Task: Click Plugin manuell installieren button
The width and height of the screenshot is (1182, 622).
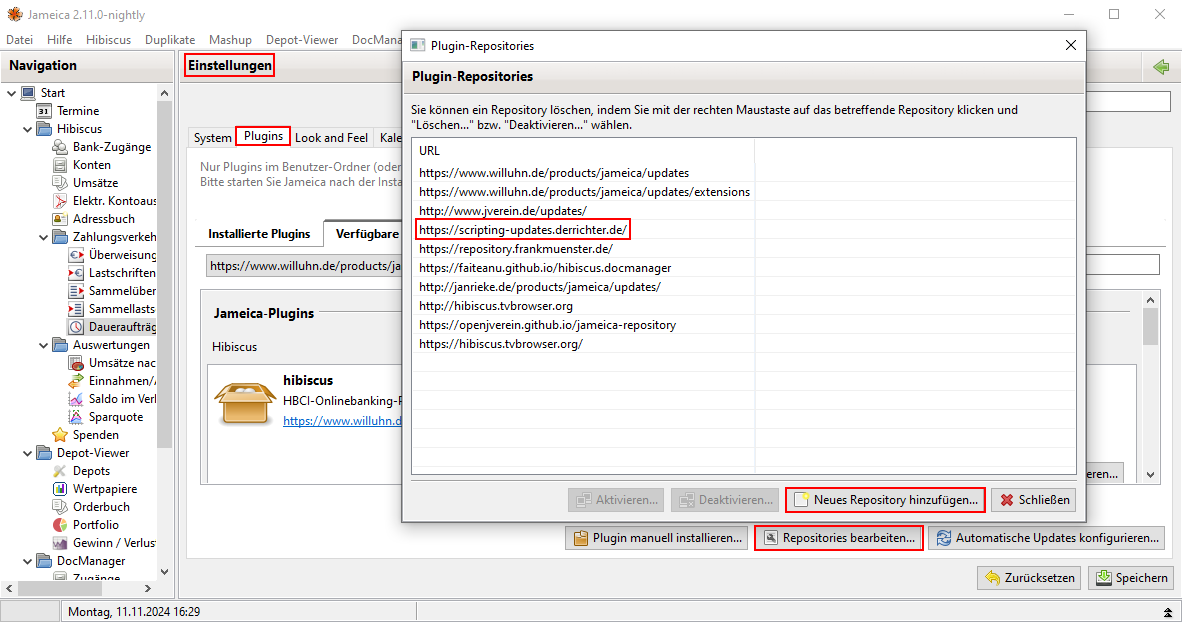Action: click(x=657, y=538)
